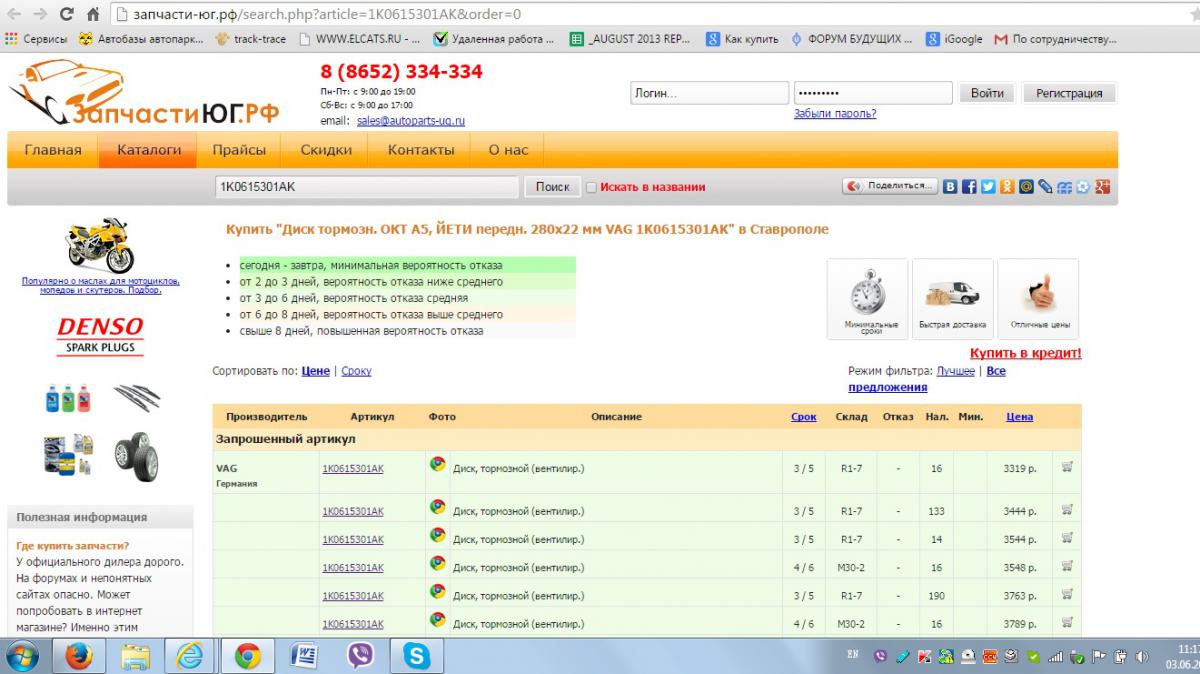Screen dimensions: 1200x674
Task: Click the 'Отличные цены' thumbs-up tile
Action: tap(1038, 299)
